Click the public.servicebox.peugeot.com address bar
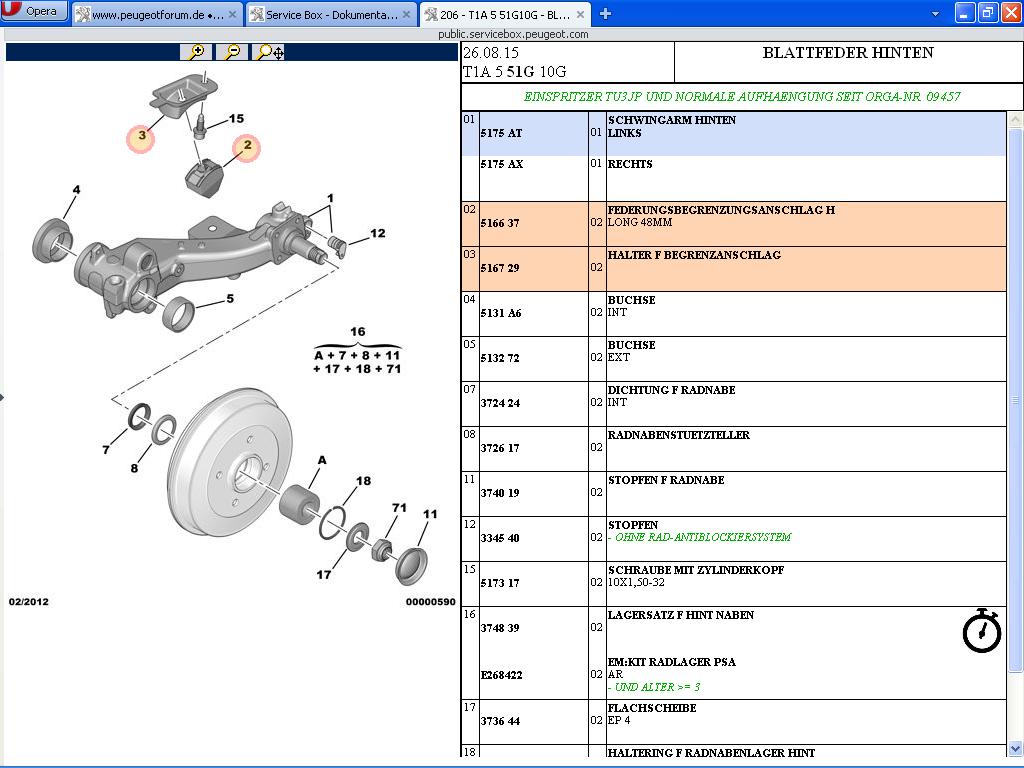 512,34
